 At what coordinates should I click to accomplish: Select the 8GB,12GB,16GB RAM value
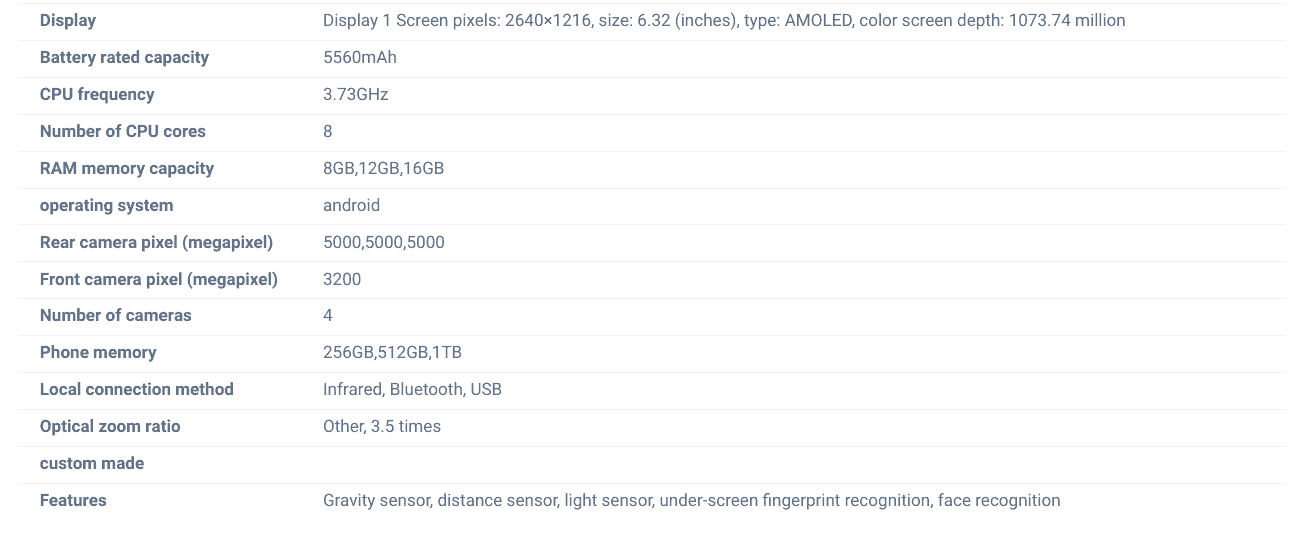[x=383, y=168]
